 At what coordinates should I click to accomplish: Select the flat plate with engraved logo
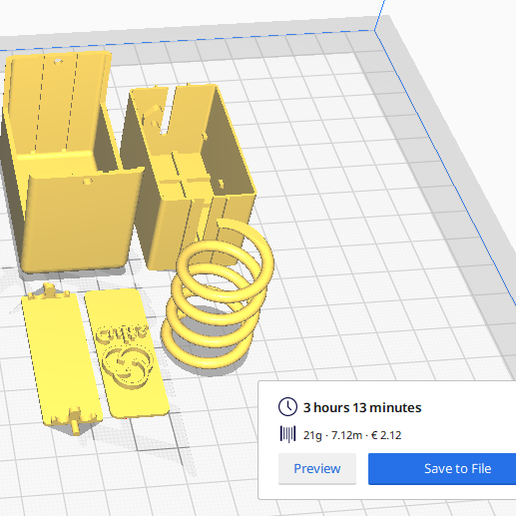click(127, 353)
